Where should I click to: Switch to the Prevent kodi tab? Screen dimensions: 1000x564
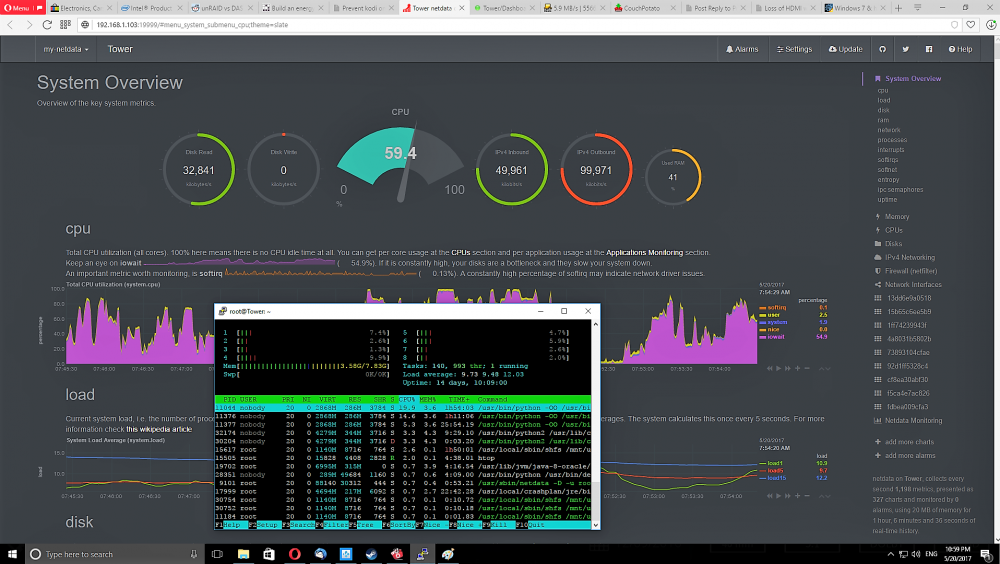pyautogui.click(x=362, y=8)
